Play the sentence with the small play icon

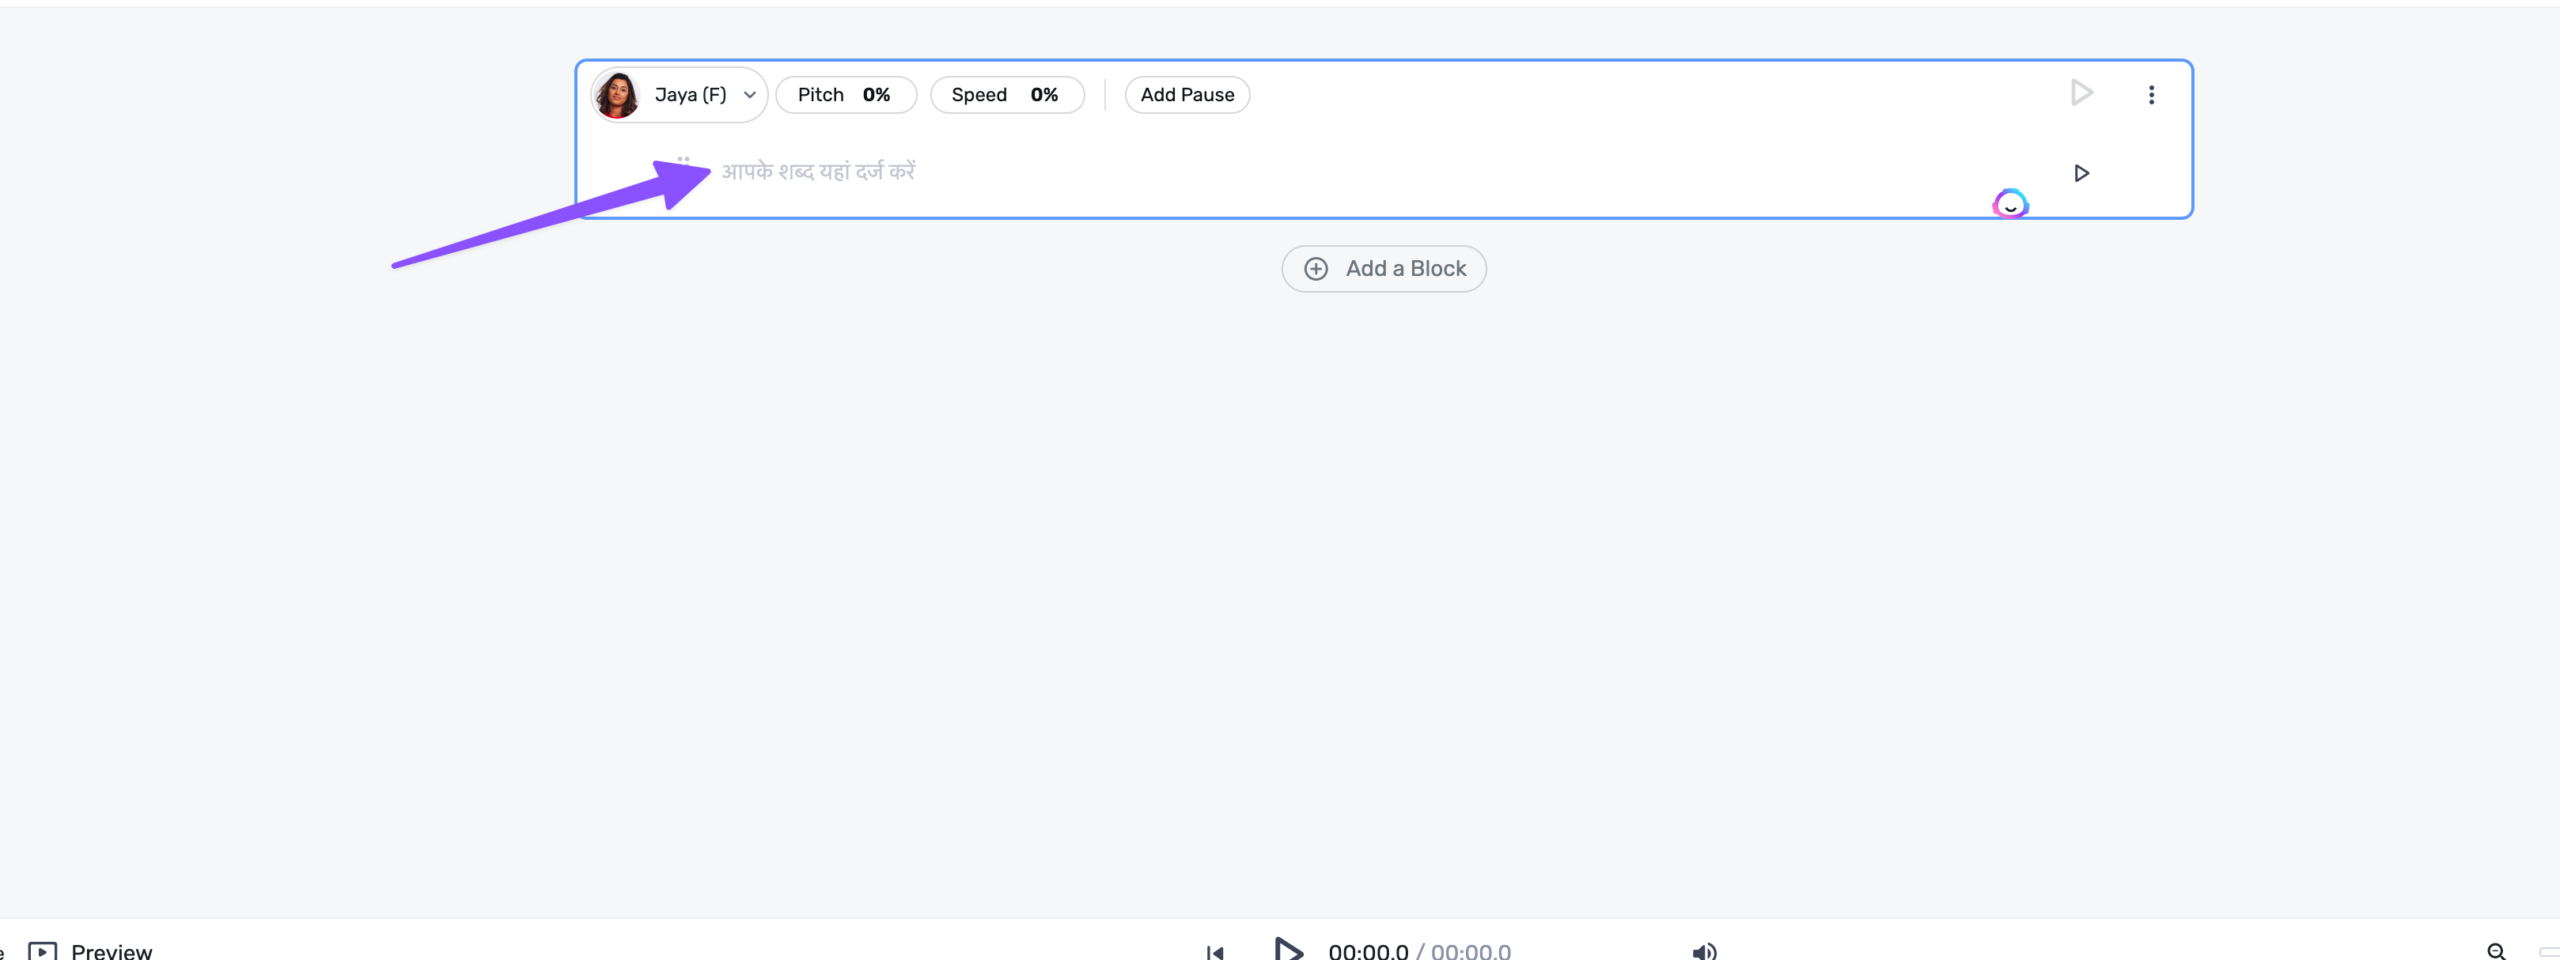[2081, 174]
